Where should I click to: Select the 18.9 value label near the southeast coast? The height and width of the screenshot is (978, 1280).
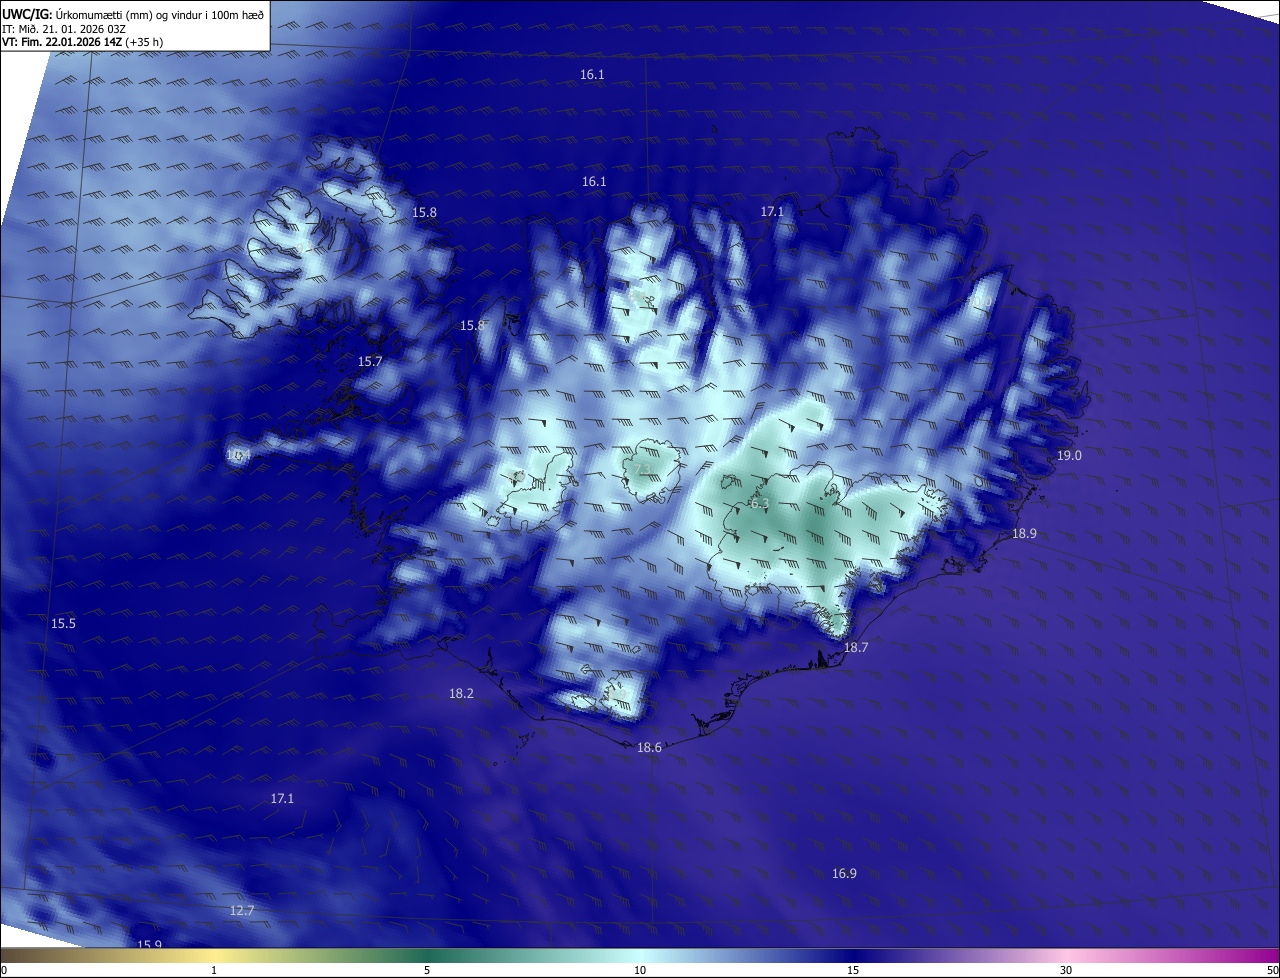click(x=1024, y=533)
